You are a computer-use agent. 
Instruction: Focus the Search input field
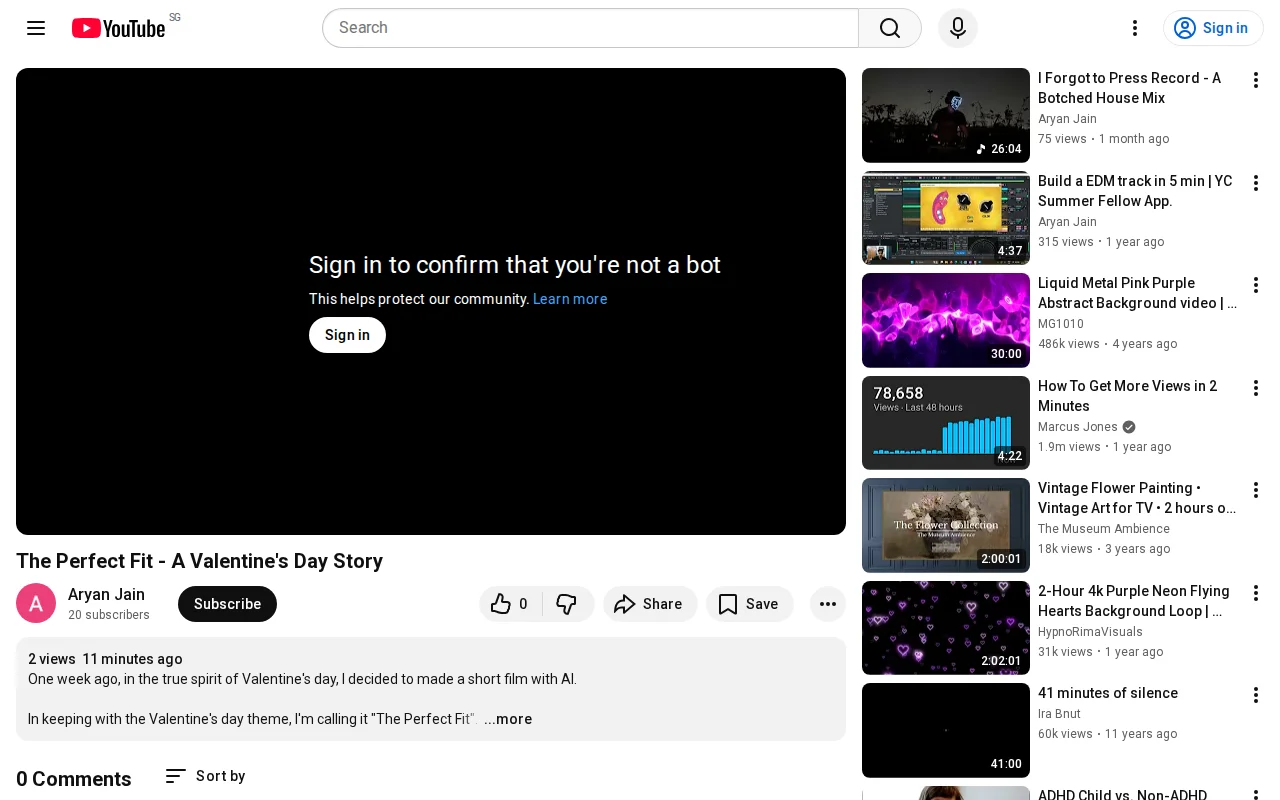click(x=590, y=28)
